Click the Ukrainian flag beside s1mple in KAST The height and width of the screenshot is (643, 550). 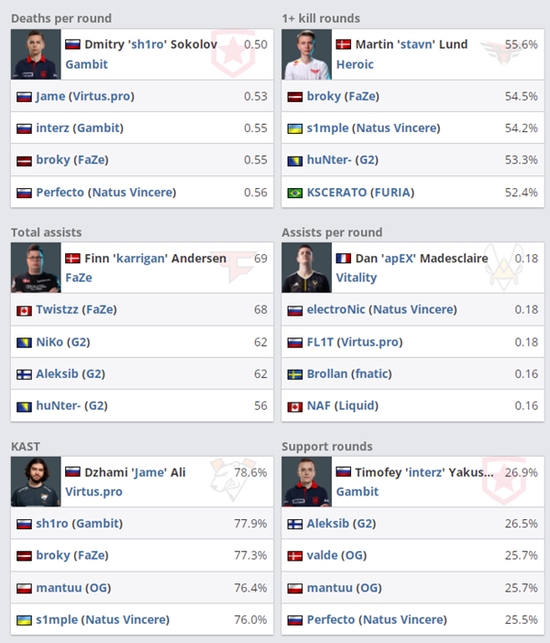point(24,620)
